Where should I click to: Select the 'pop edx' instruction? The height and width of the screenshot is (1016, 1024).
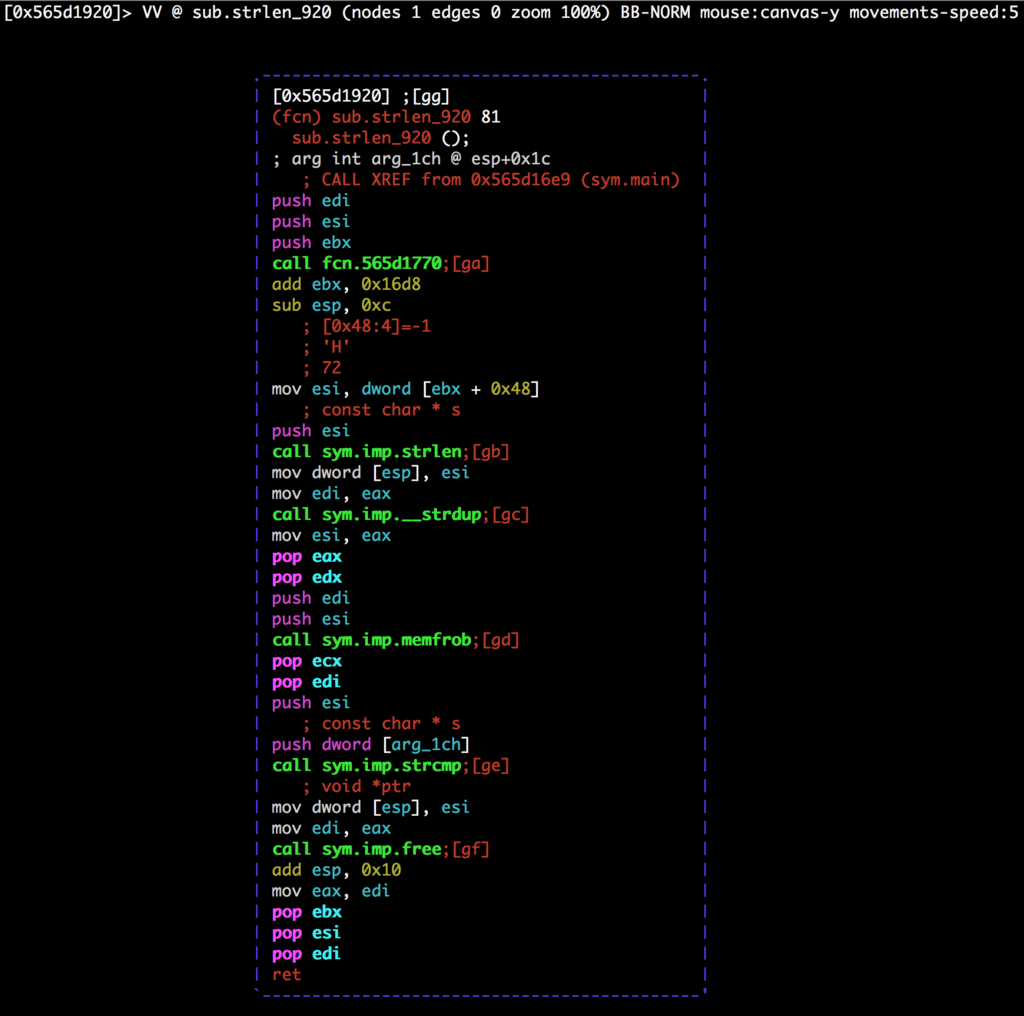coord(307,577)
